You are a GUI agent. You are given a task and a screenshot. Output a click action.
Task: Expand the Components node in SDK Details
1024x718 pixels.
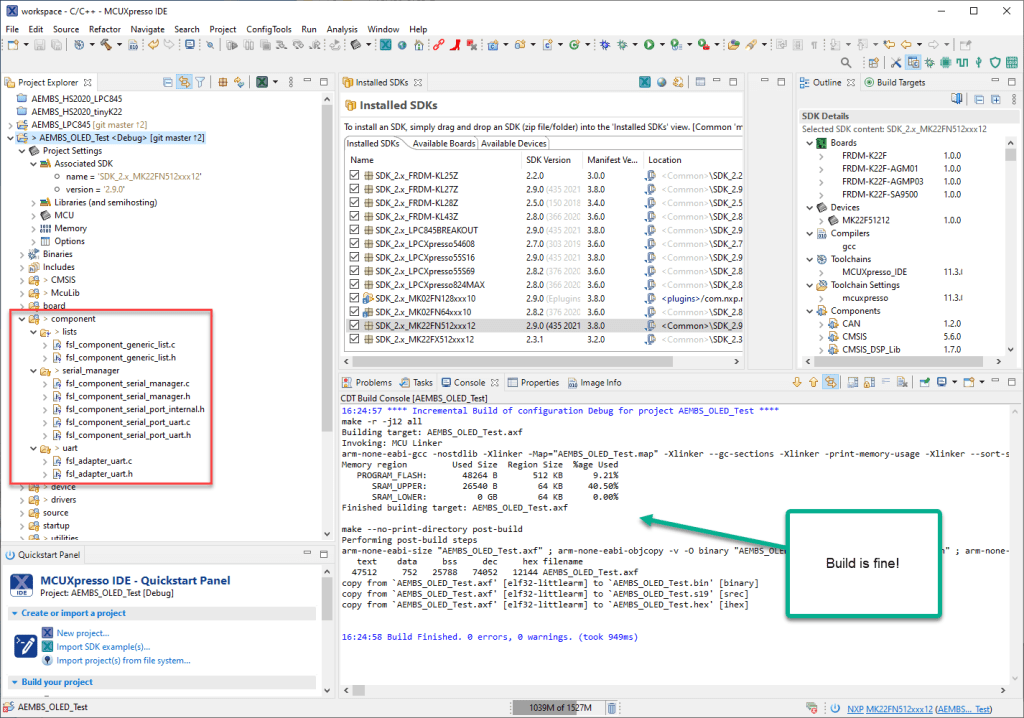pyautogui.click(x=808, y=311)
